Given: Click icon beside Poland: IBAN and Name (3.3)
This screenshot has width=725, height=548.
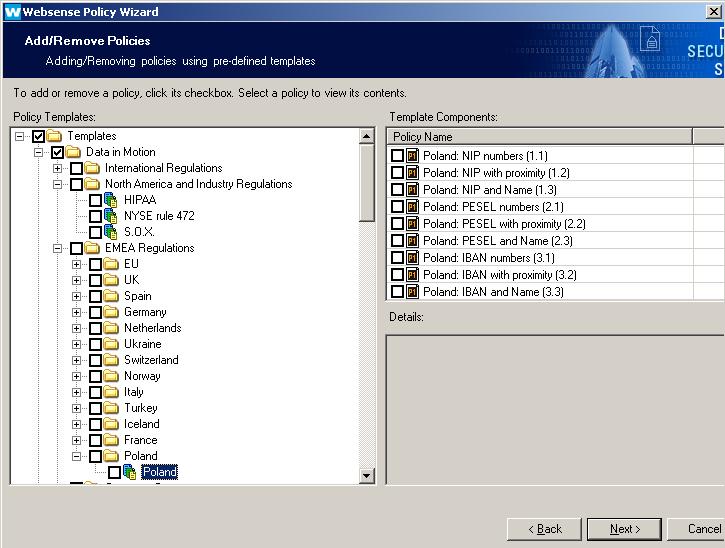Looking at the screenshot, I should (412, 292).
